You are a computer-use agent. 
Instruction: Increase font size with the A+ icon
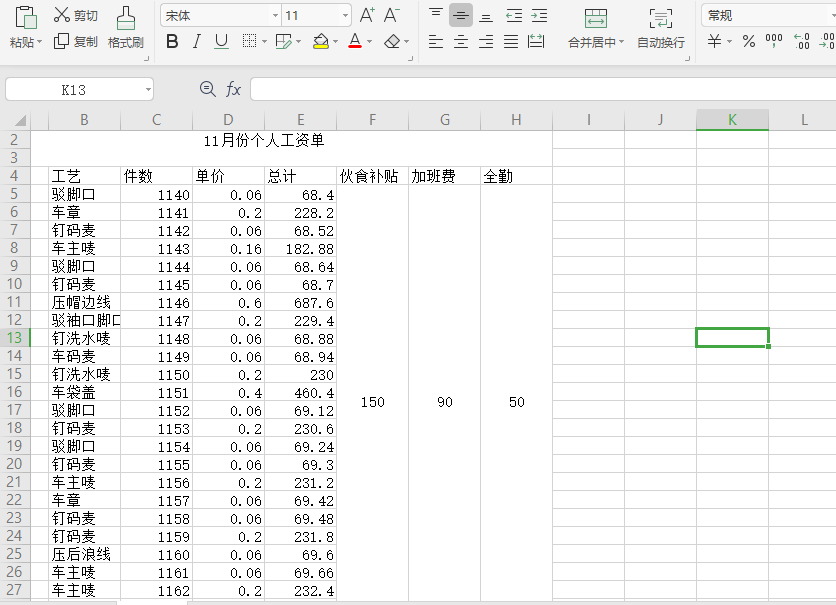[x=367, y=15]
